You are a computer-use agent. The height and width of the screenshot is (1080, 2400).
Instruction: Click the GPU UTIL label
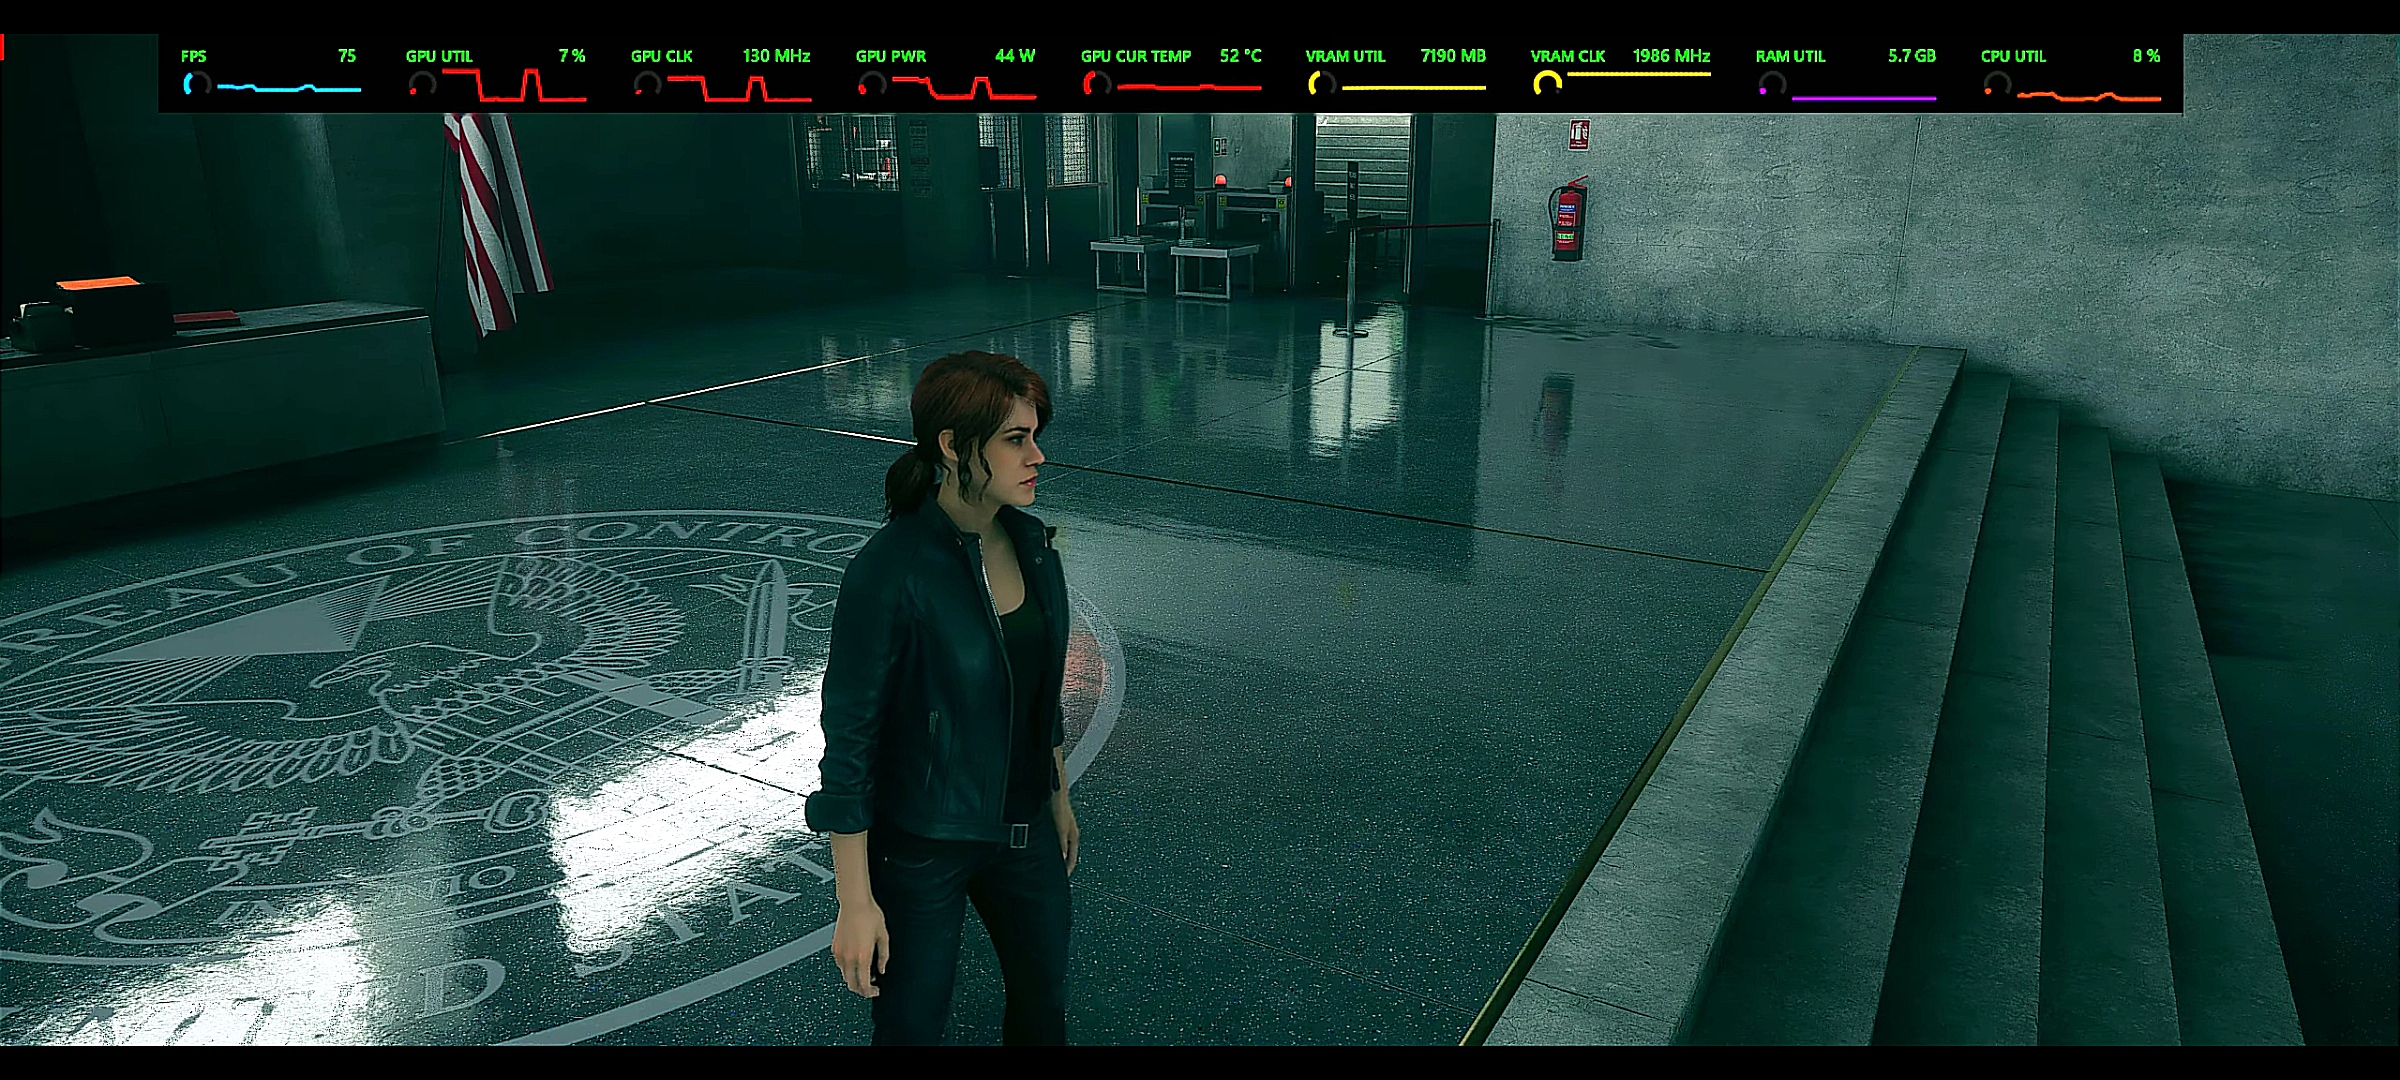point(439,56)
